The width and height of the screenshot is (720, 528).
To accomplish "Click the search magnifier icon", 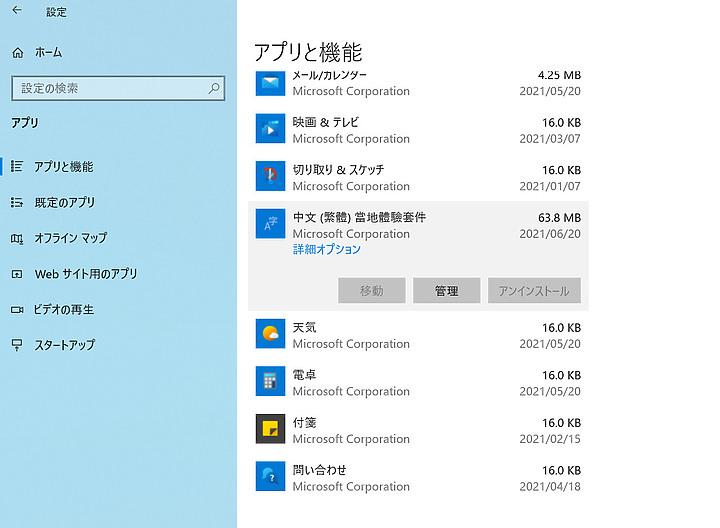I will click(x=214, y=88).
